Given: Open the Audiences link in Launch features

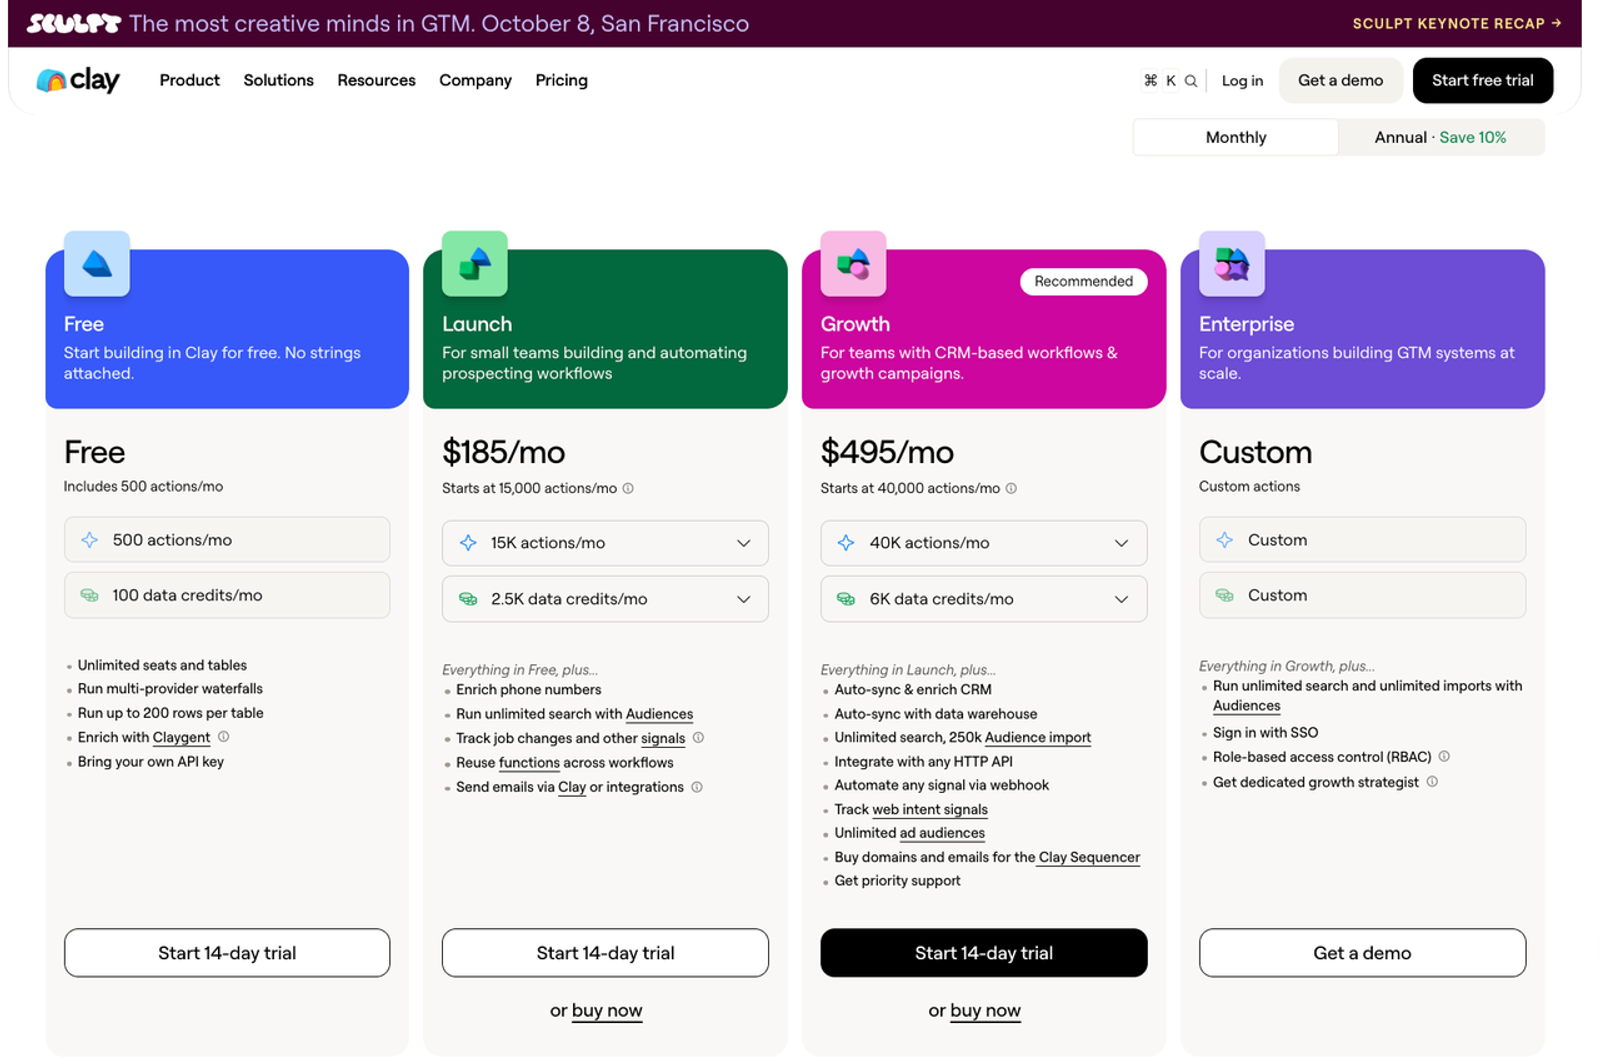Looking at the screenshot, I should (x=659, y=714).
